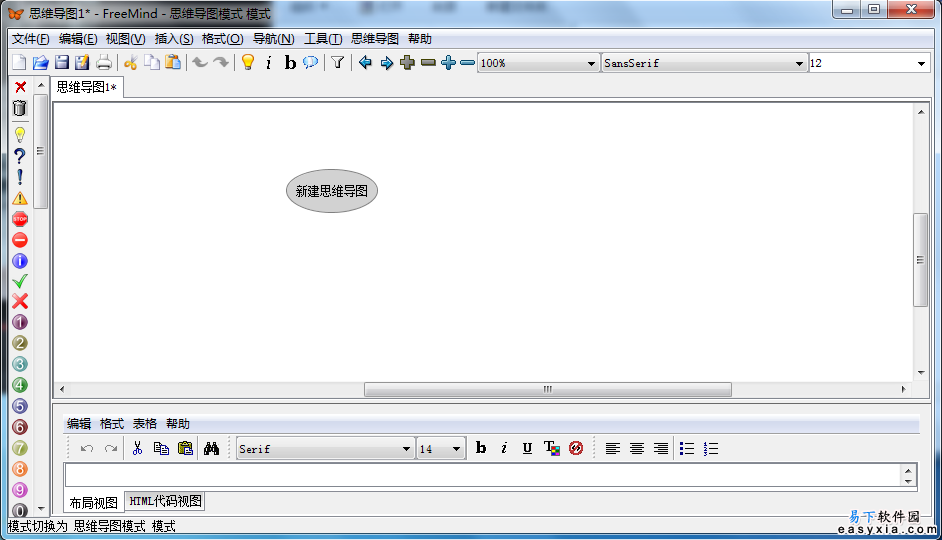The width and height of the screenshot is (942, 540).
Task: Expand the note editor font size 14 dropdown
Action: point(456,449)
